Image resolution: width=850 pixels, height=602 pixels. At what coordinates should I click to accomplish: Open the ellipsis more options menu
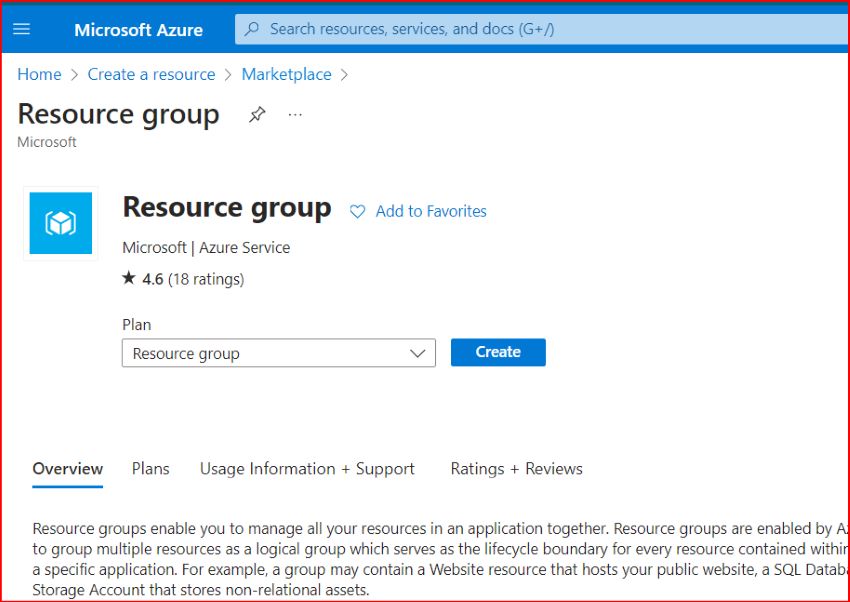(x=295, y=116)
